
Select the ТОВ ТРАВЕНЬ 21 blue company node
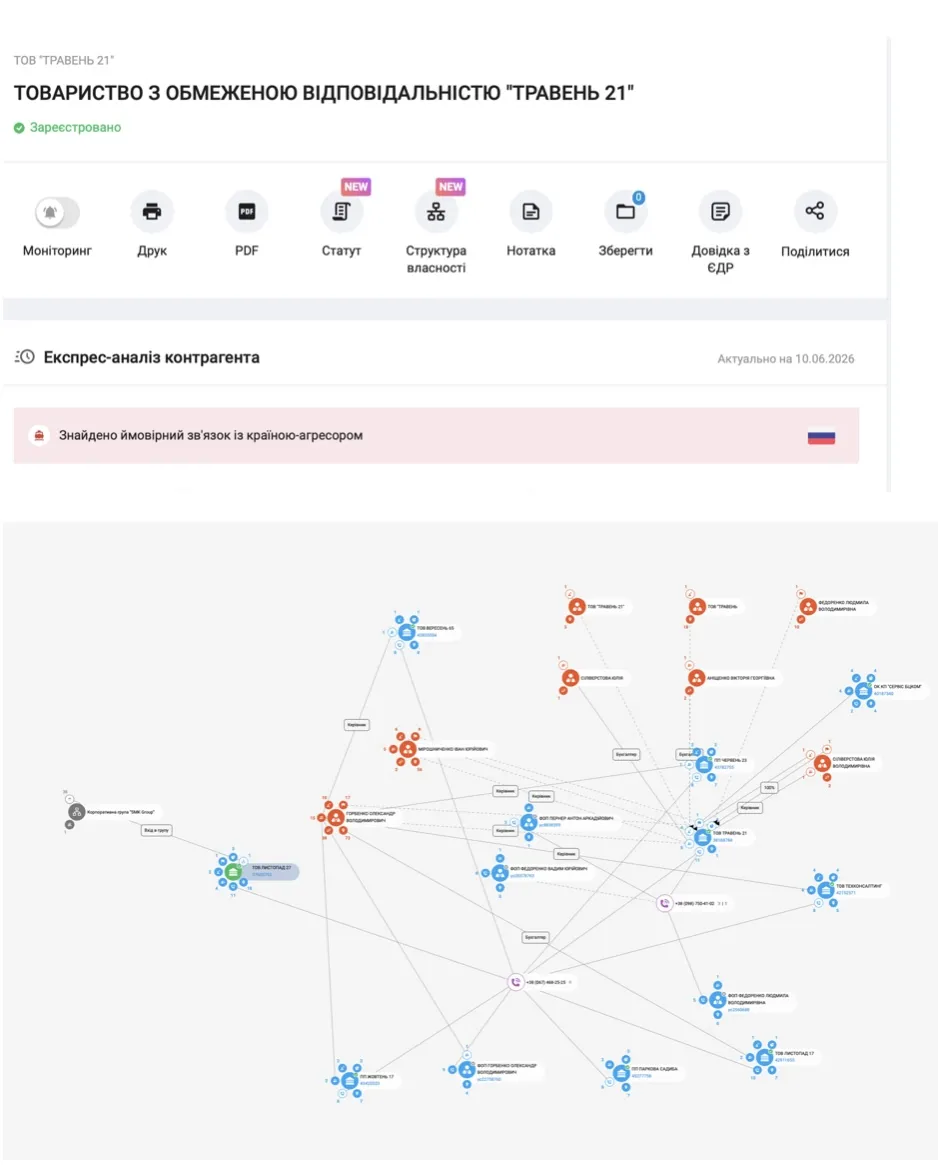tap(702, 837)
